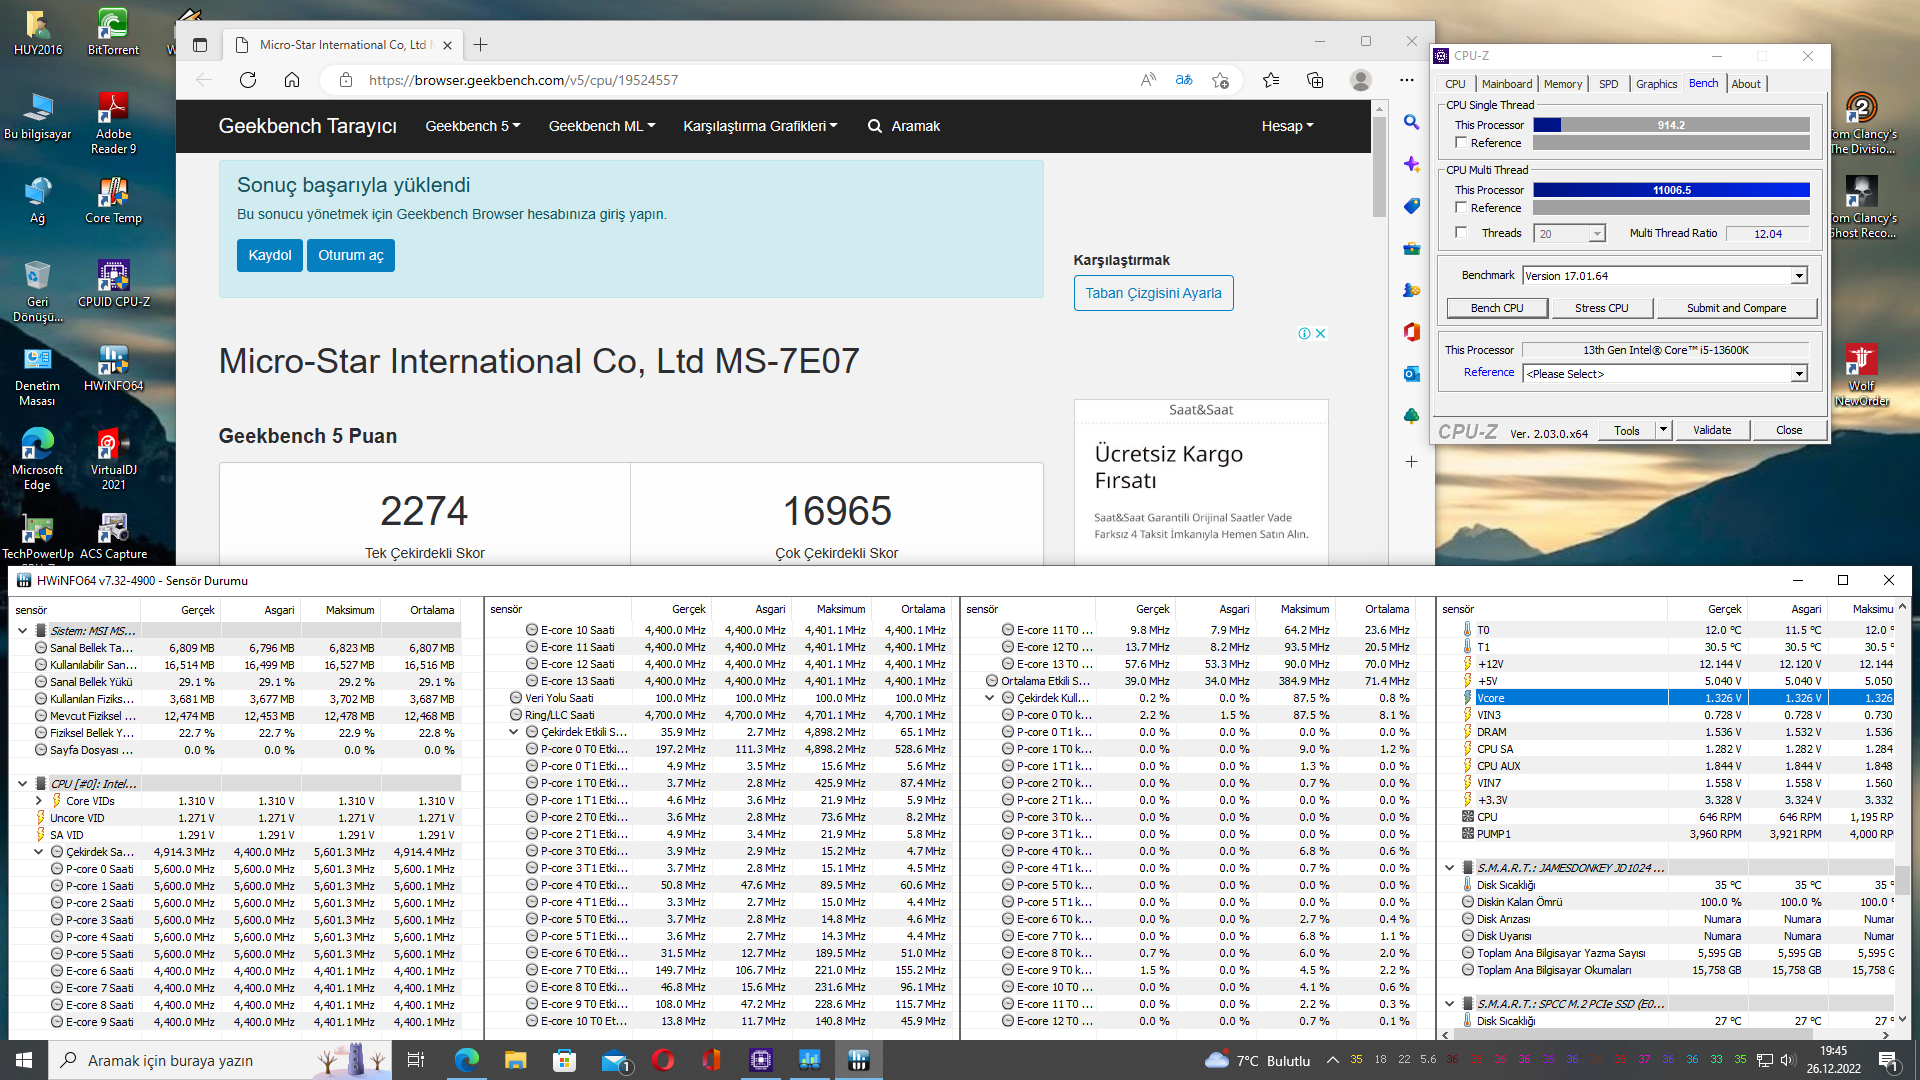Launch Core Temp from desktop
Viewport: 1920px width, 1080px height.
tap(113, 199)
